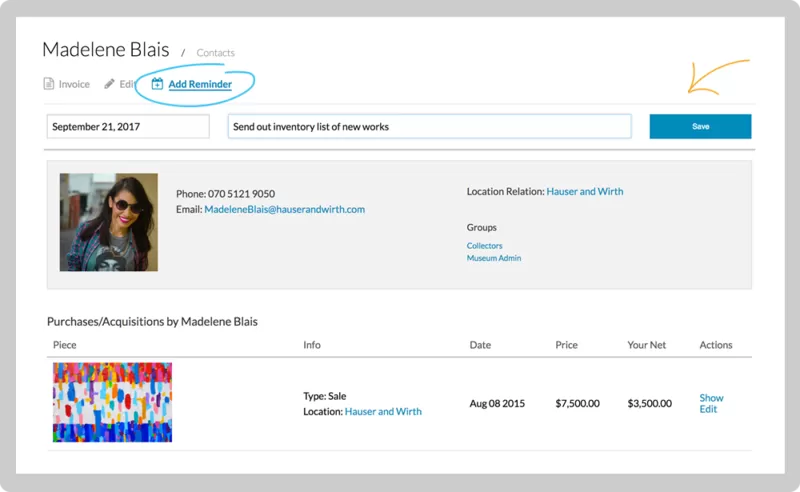Go to Contacts breadcrumb

click(x=215, y=53)
